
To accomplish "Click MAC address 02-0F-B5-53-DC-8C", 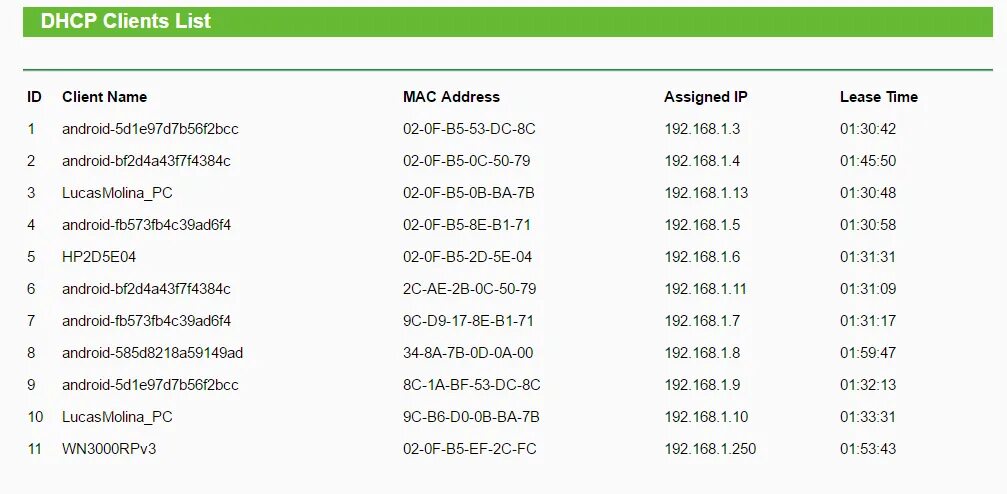I will click(469, 129).
